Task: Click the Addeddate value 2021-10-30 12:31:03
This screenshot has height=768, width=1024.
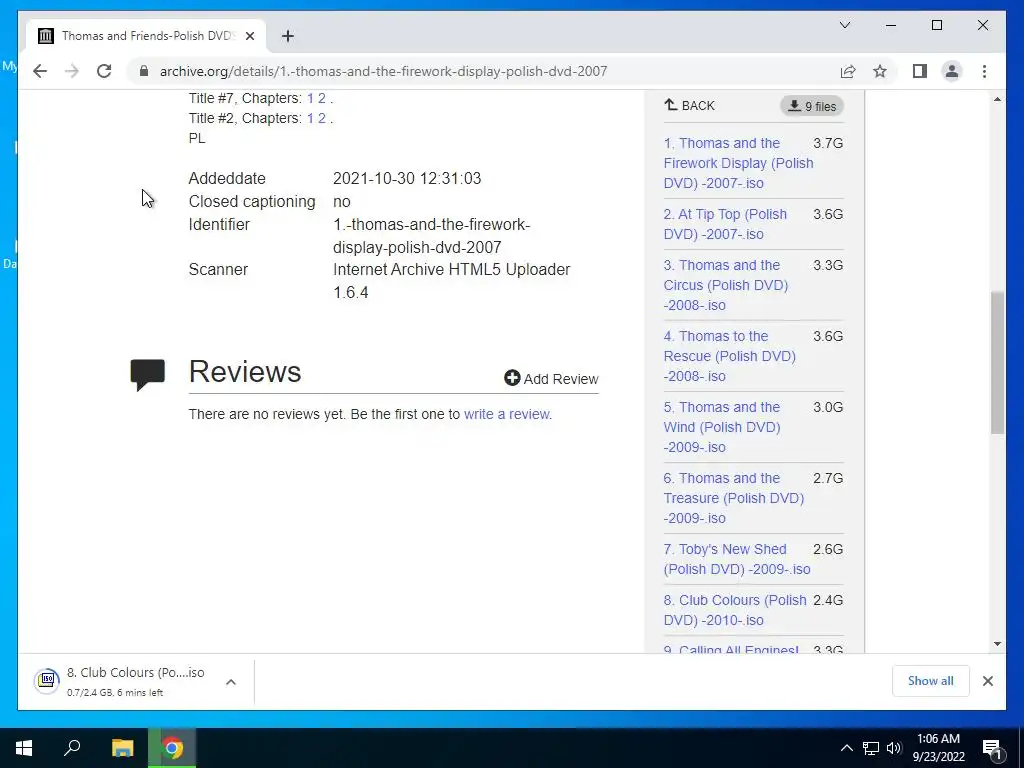Action: (x=407, y=178)
